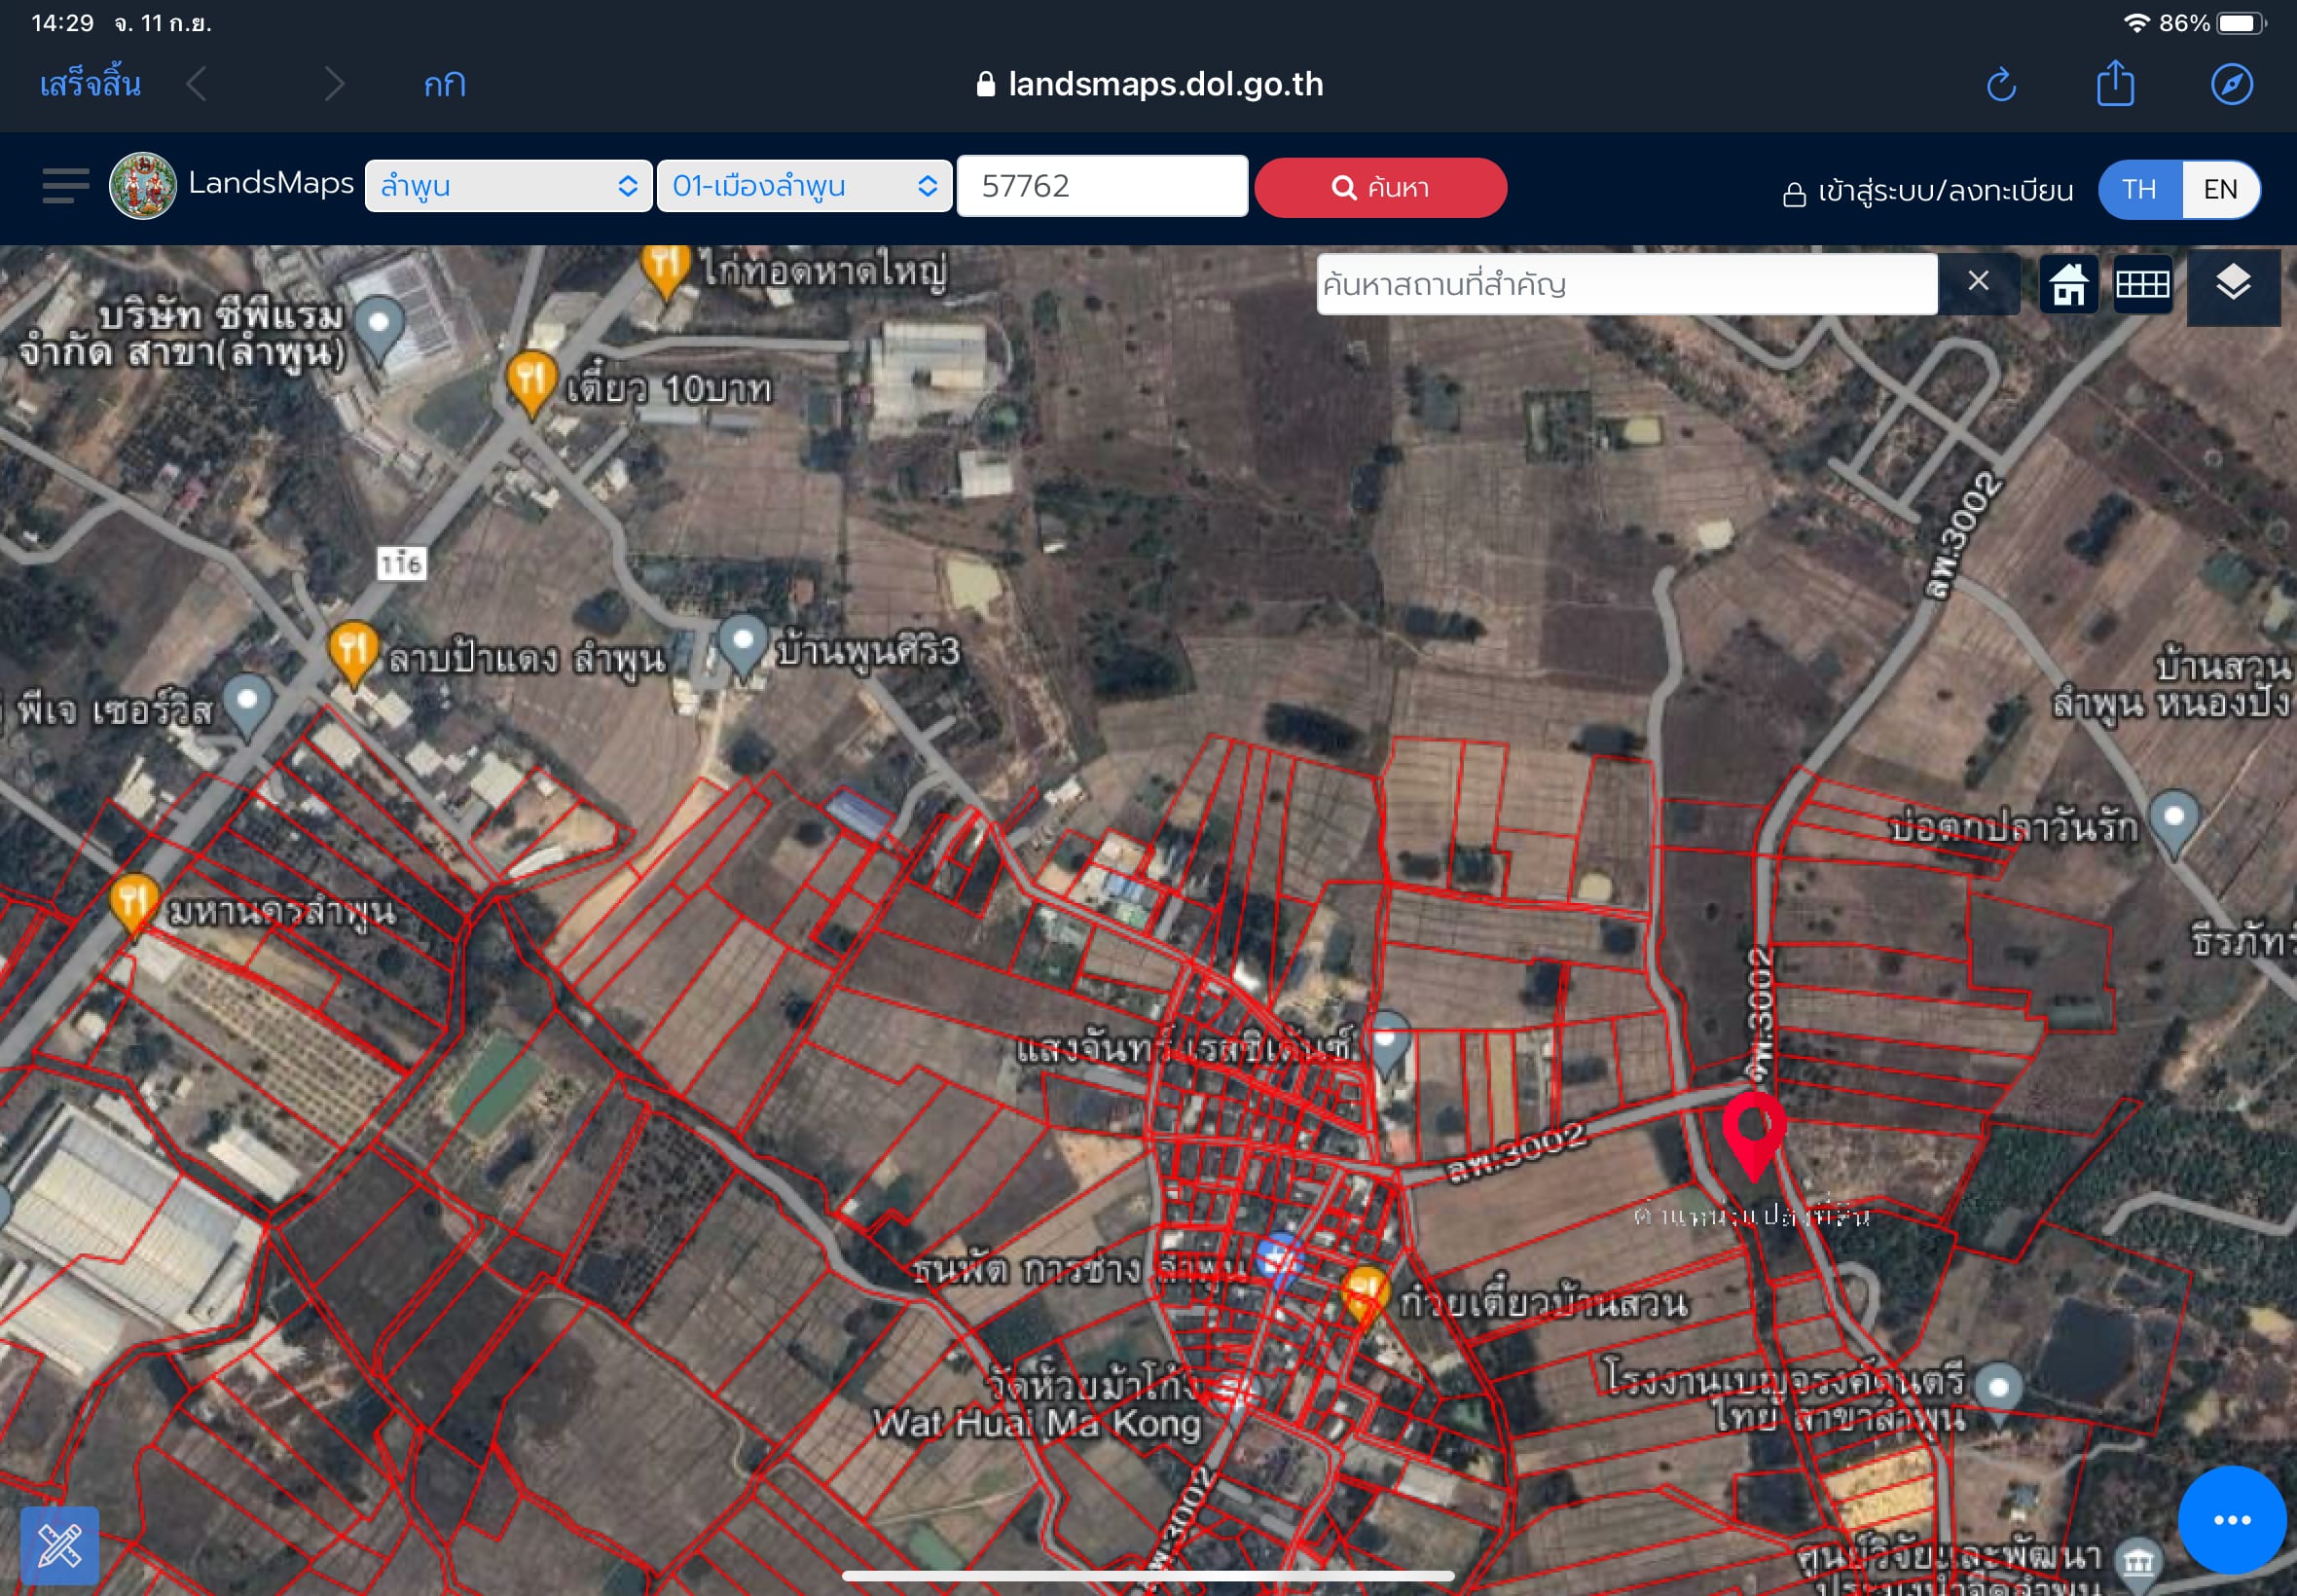Open in Safari using the compass icon
Image resolution: width=2297 pixels, height=1596 pixels.
2231,84
